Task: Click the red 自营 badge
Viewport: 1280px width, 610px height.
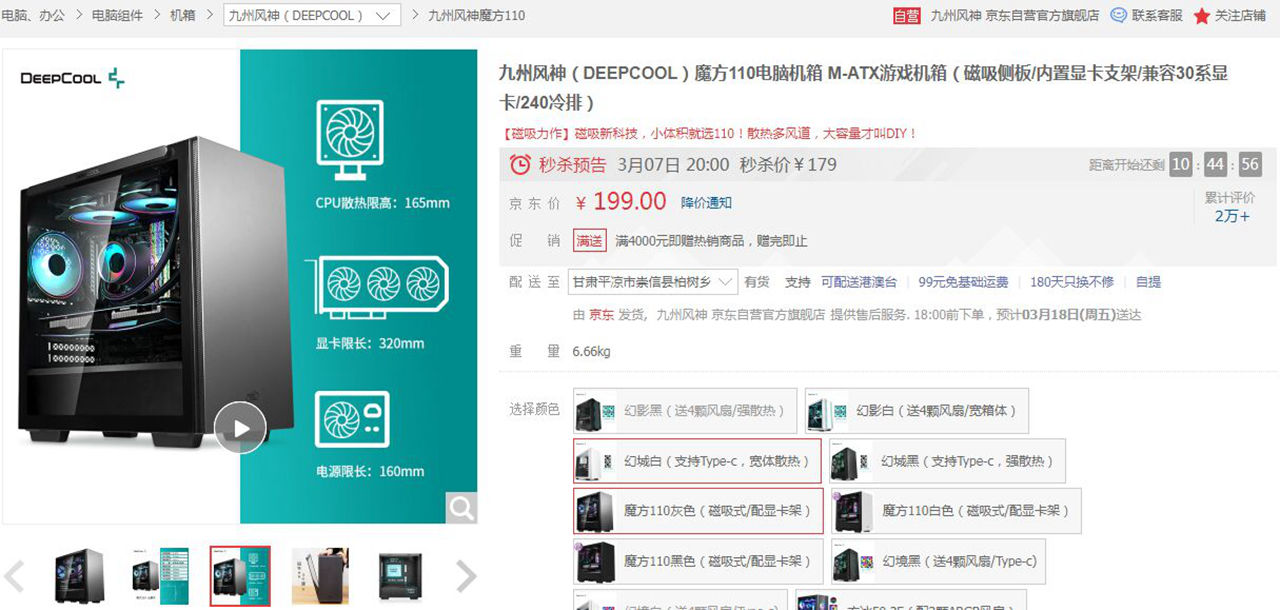Action: point(906,16)
